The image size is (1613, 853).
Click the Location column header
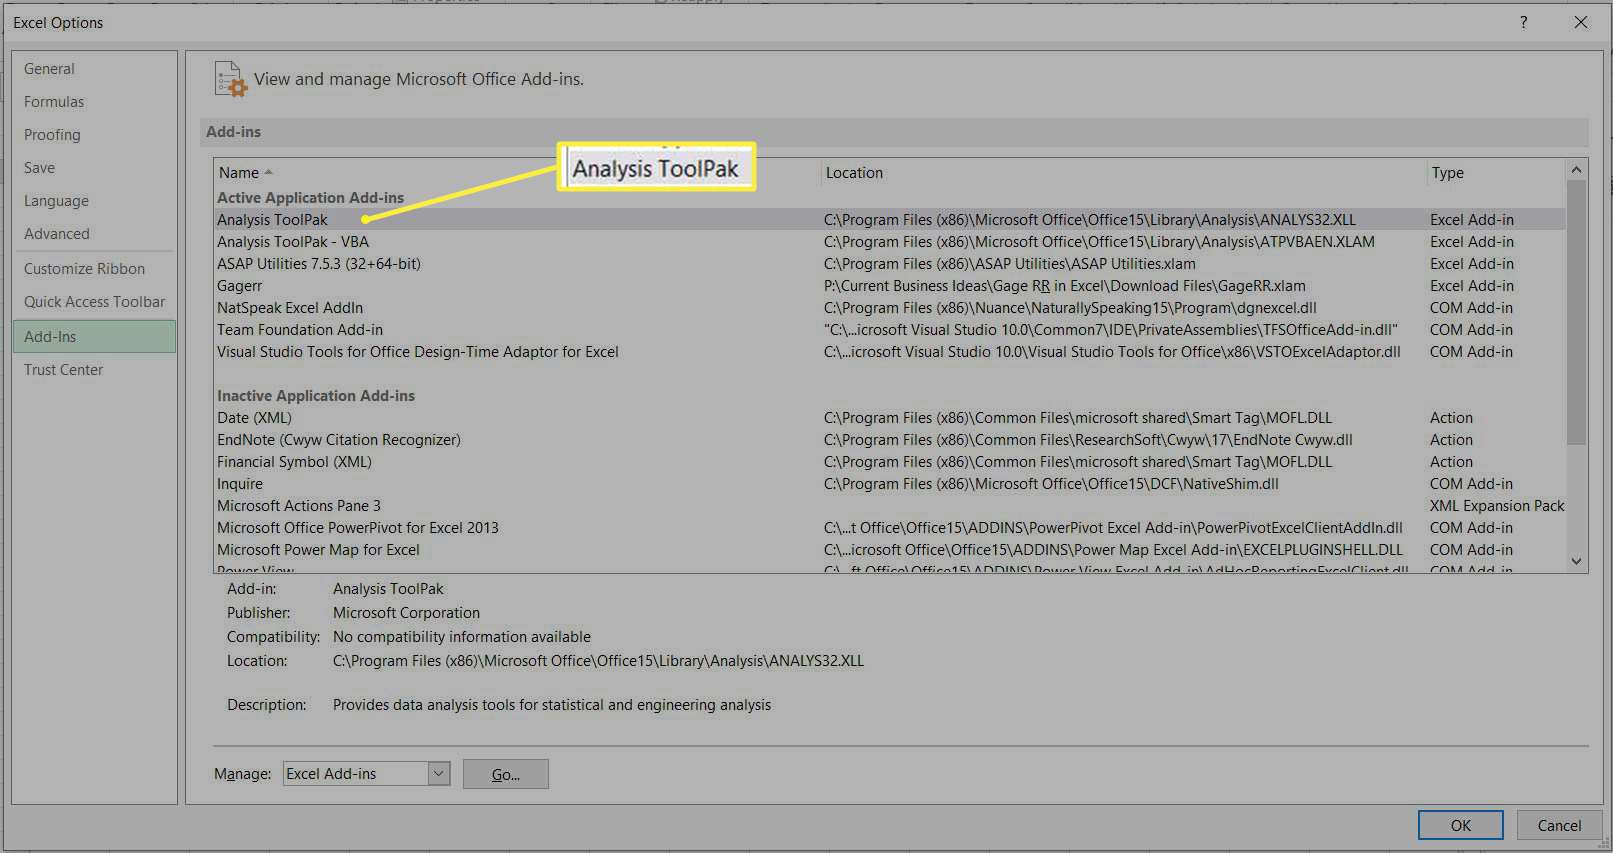tap(854, 173)
